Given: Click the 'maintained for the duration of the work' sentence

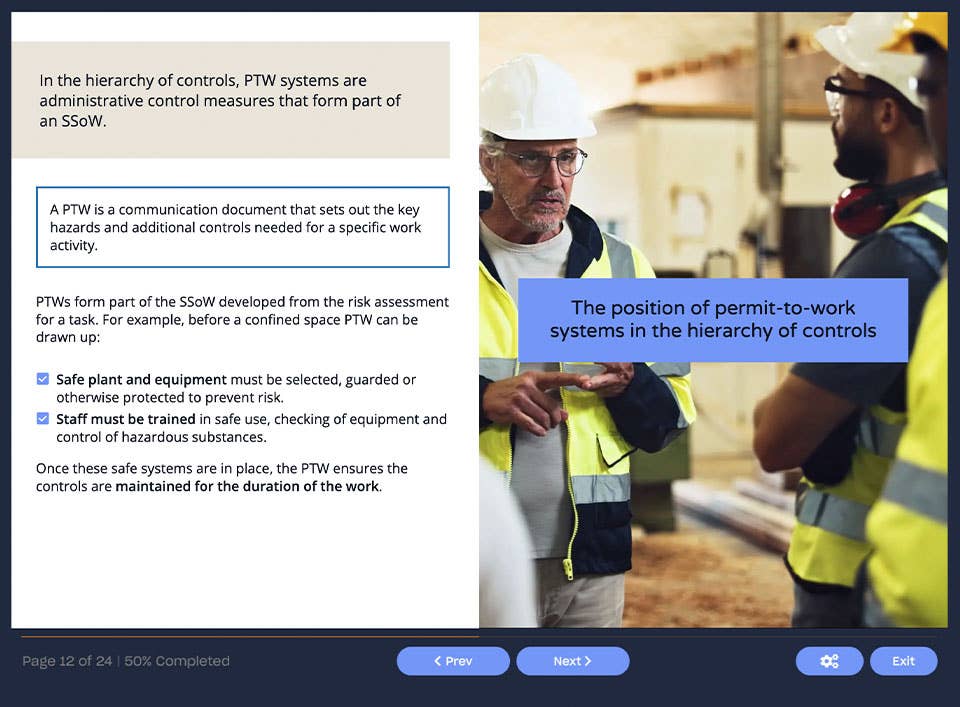Looking at the screenshot, I should click(x=222, y=477).
